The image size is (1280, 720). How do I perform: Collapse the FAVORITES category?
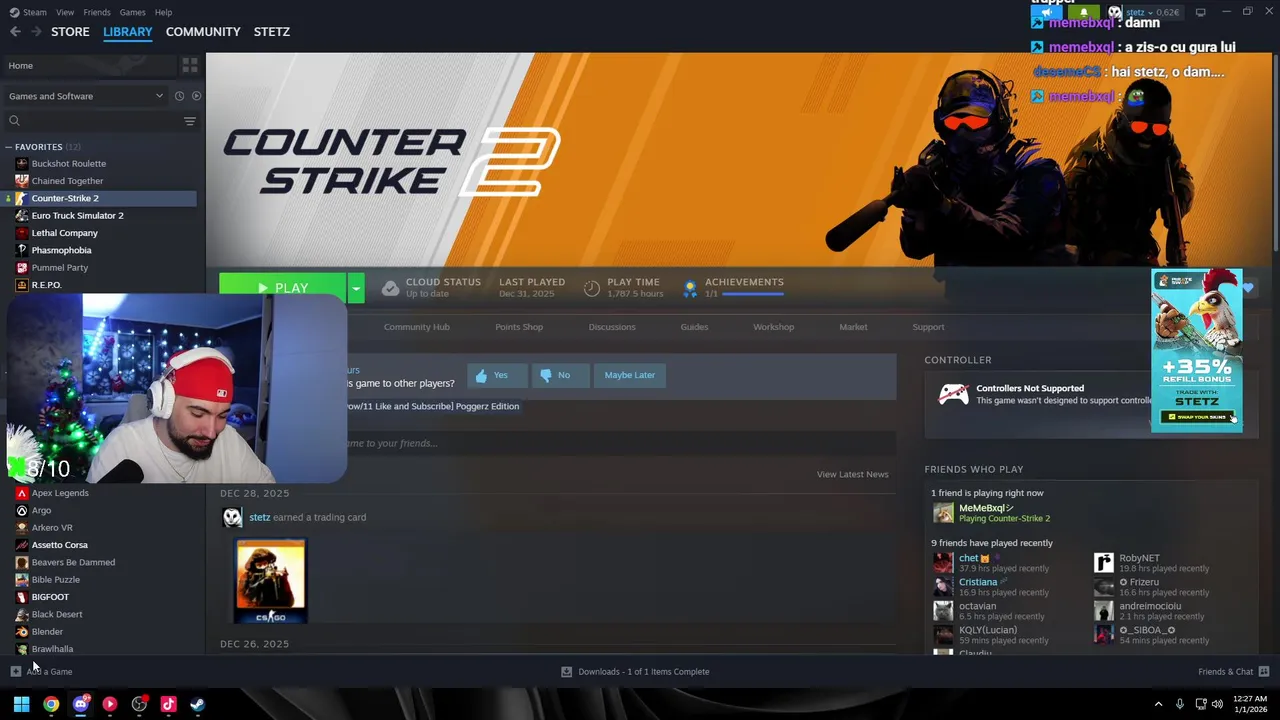9,147
